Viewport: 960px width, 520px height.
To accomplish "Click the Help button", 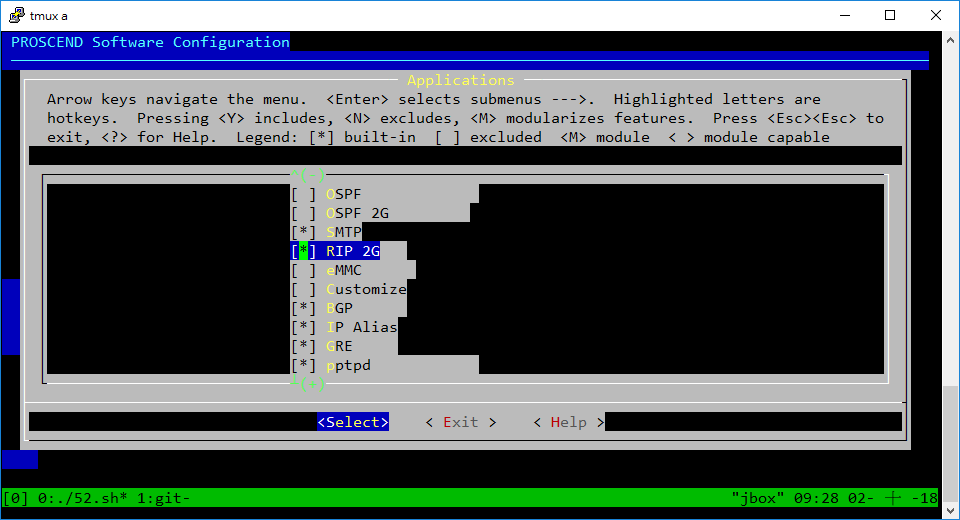I will (x=569, y=422).
